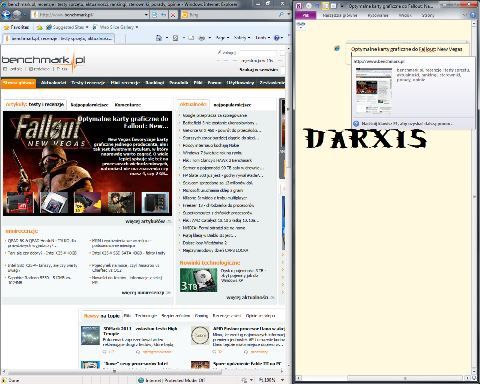Open Fallout New Vegas featured article banner
Screen dimensions: 480x384
pyautogui.click(x=88, y=163)
